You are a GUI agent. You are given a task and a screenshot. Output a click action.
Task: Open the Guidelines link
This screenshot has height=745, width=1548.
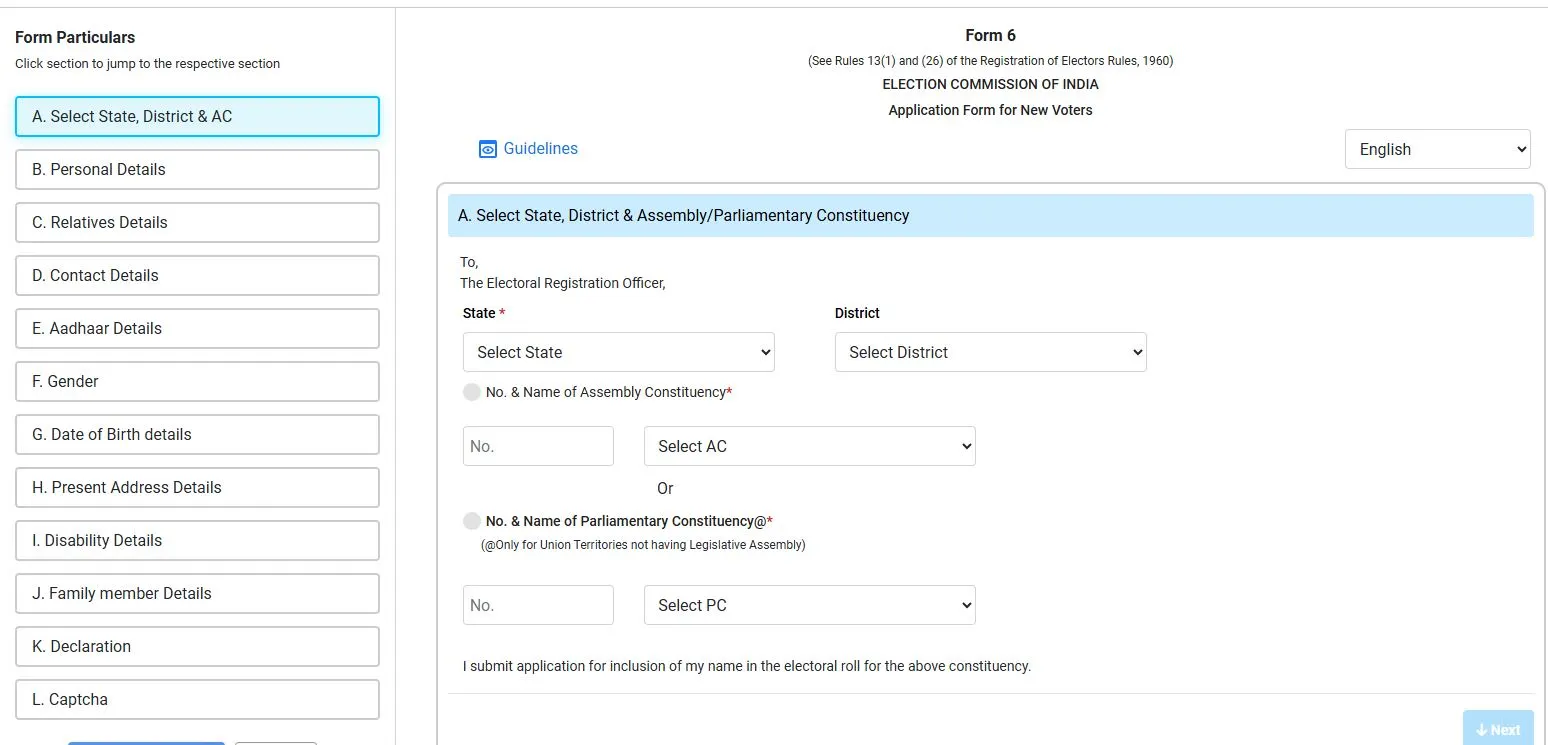point(528,149)
